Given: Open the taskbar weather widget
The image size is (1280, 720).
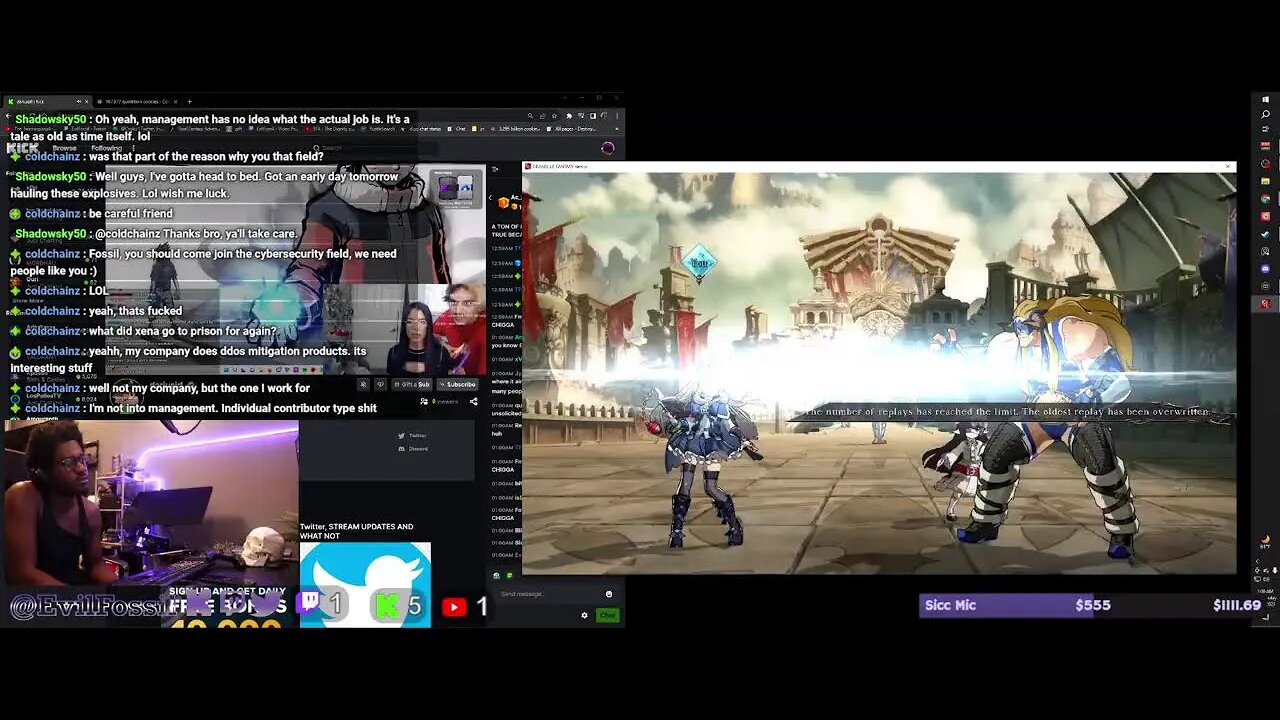Looking at the screenshot, I should 1265,540.
